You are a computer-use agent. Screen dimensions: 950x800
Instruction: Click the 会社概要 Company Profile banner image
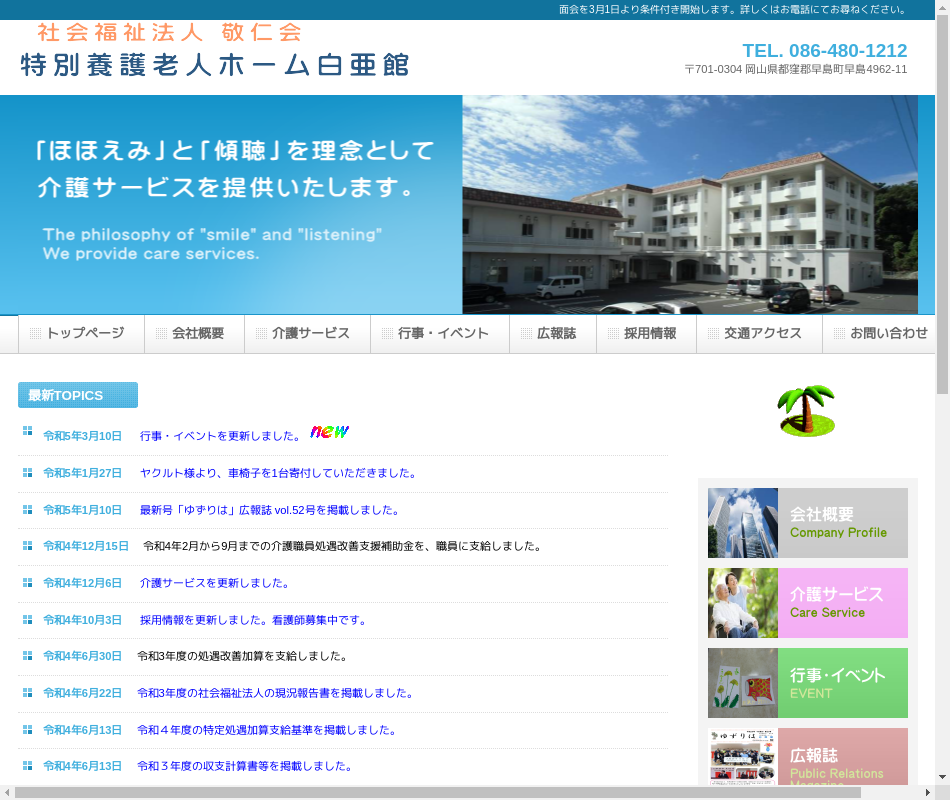pyautogui.click(x=807, y=523)
